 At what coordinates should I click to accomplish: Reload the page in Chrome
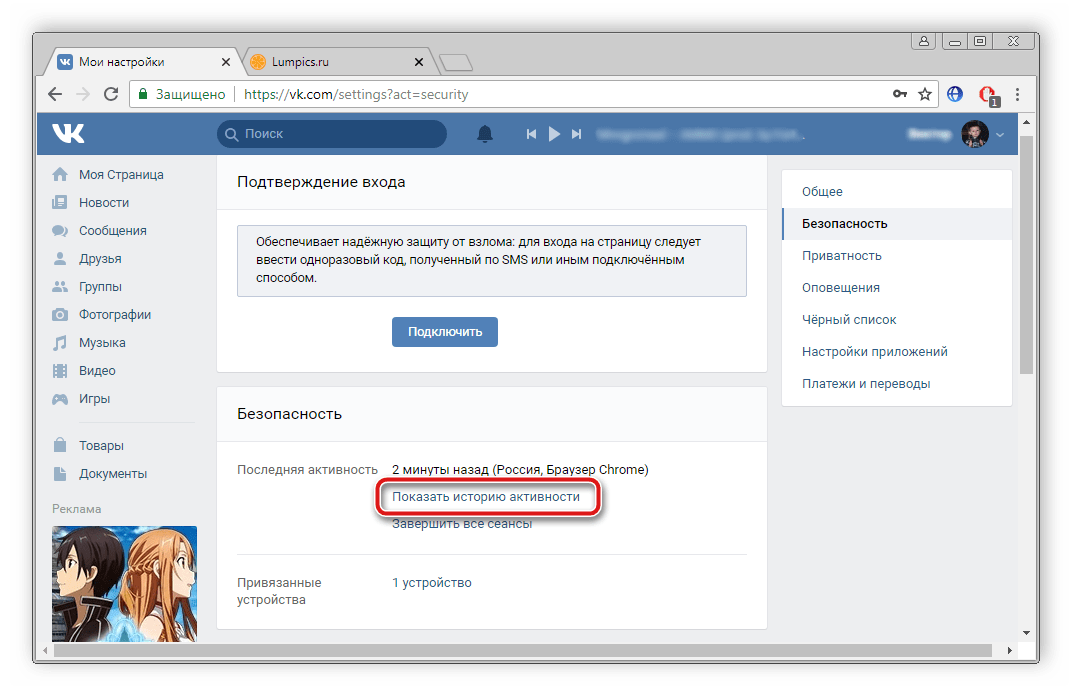111,94
